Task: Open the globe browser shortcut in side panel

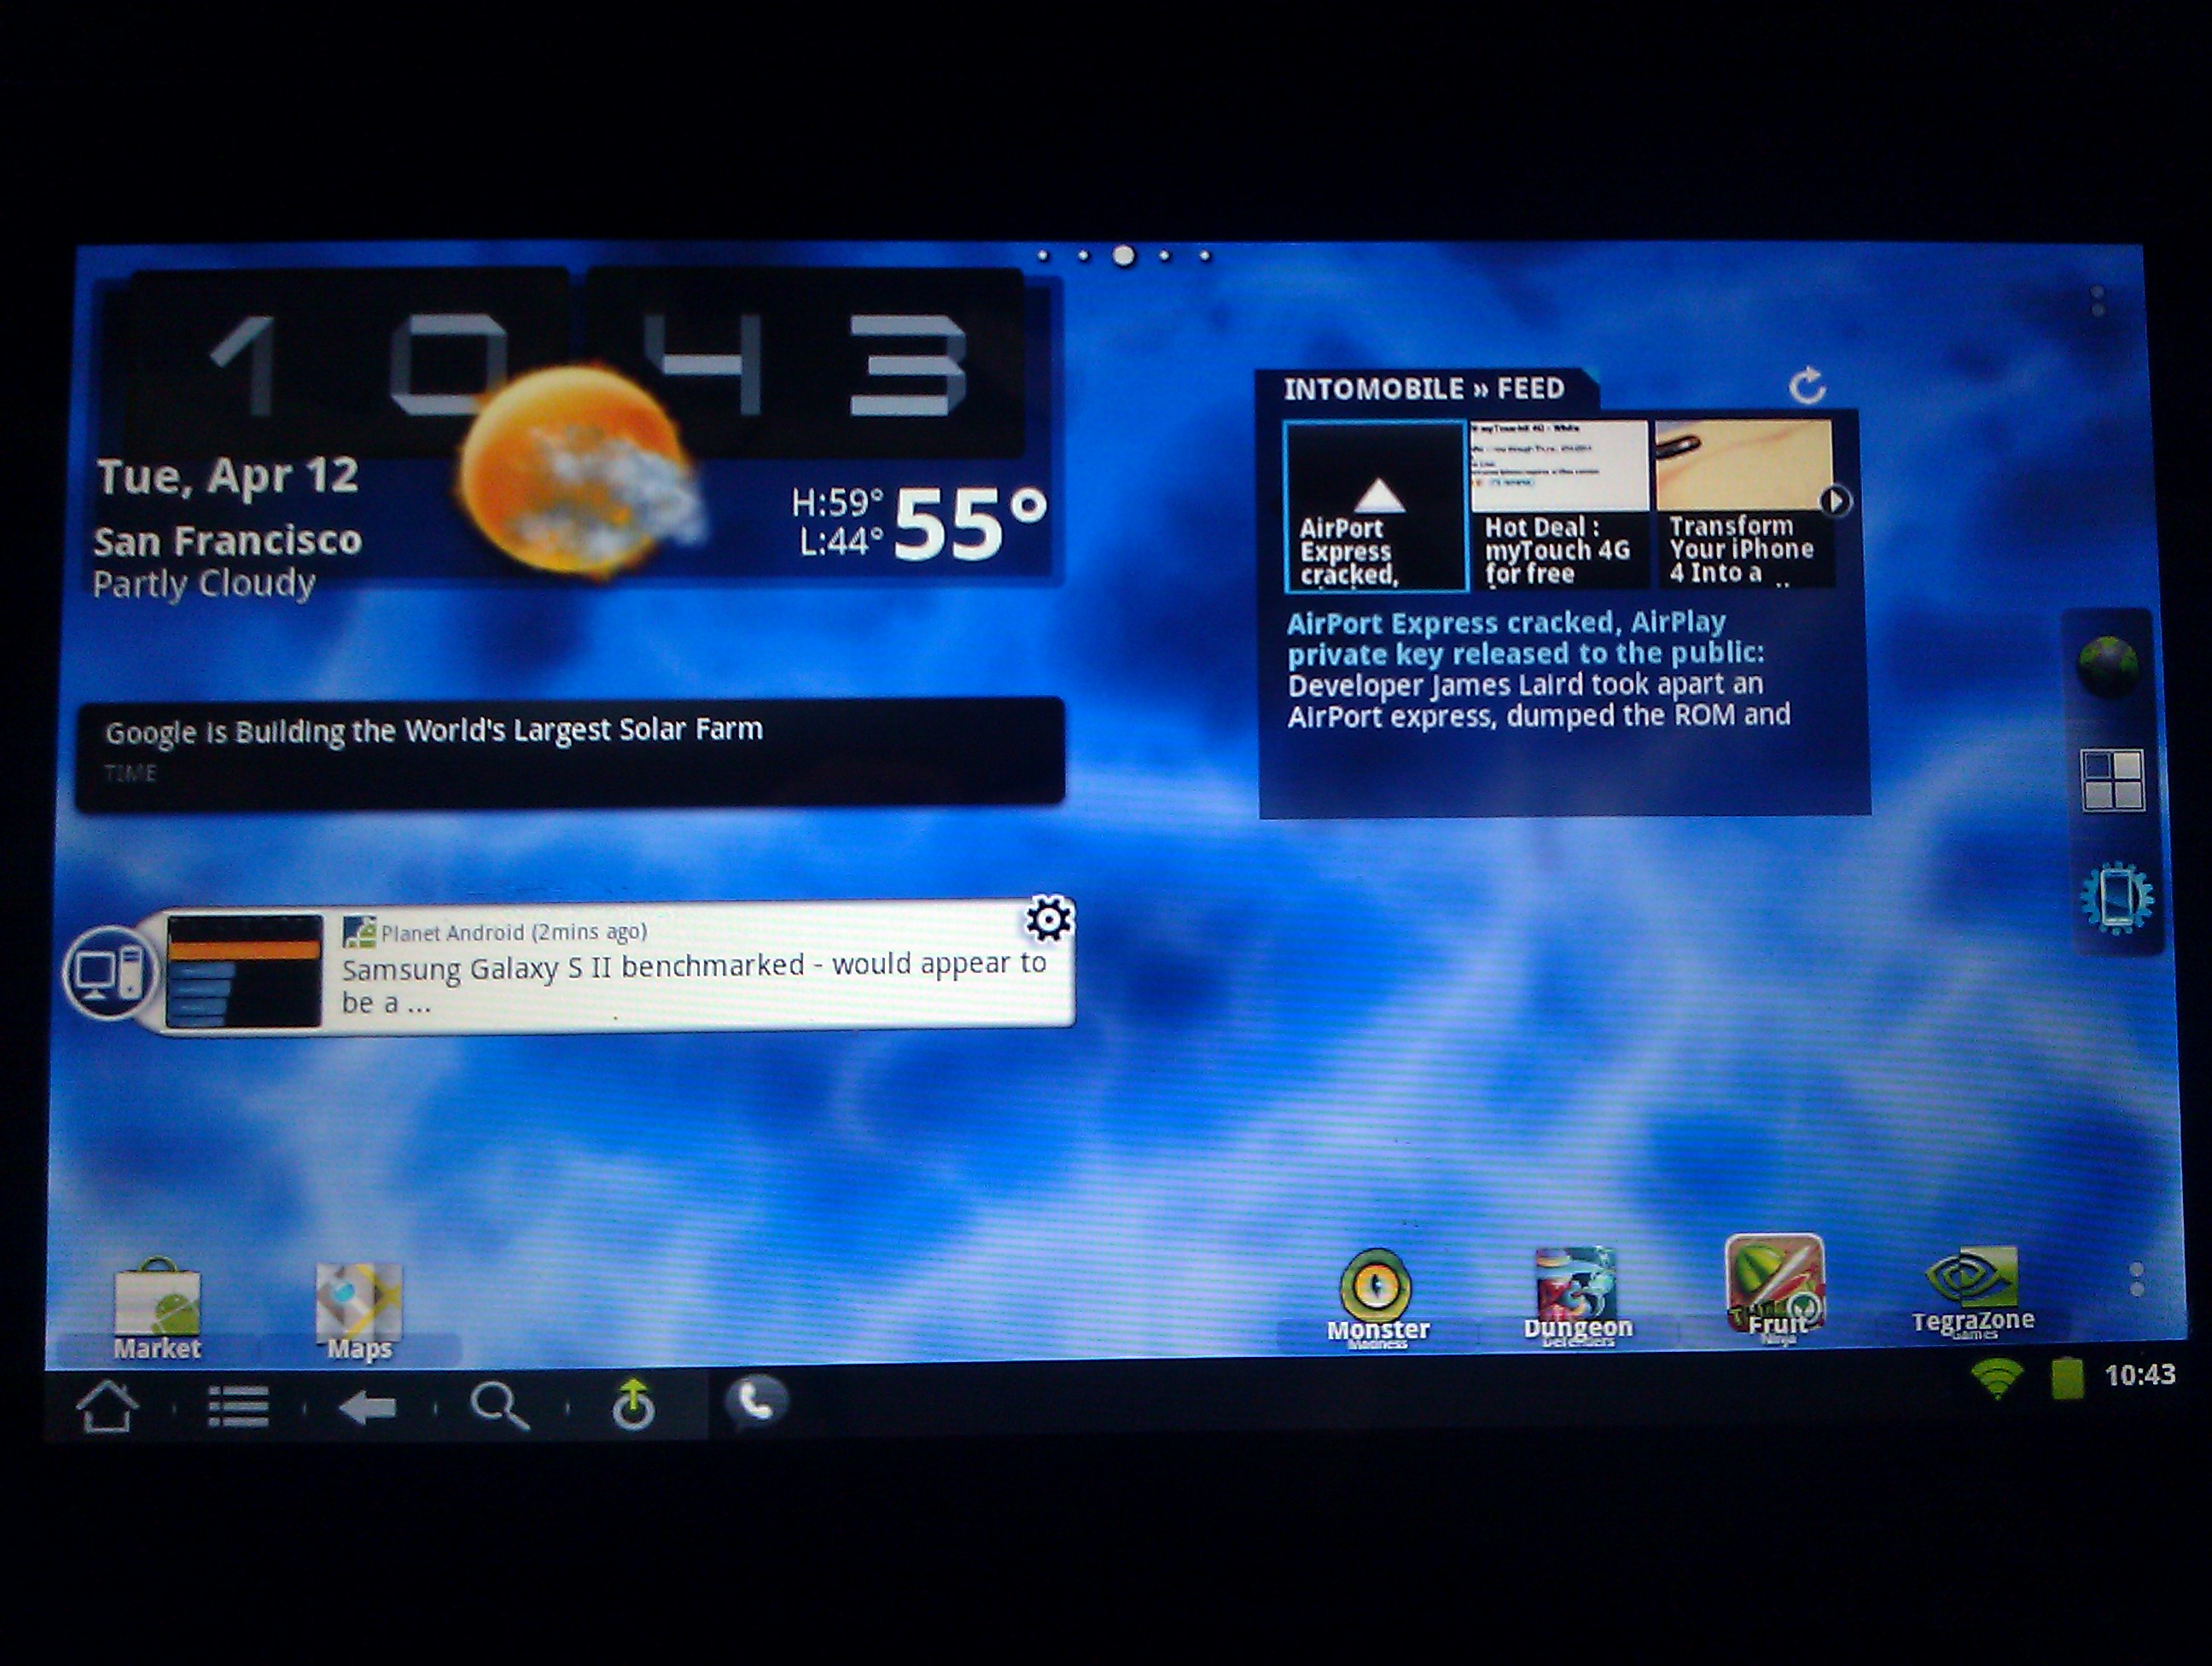Action: 2108,663
